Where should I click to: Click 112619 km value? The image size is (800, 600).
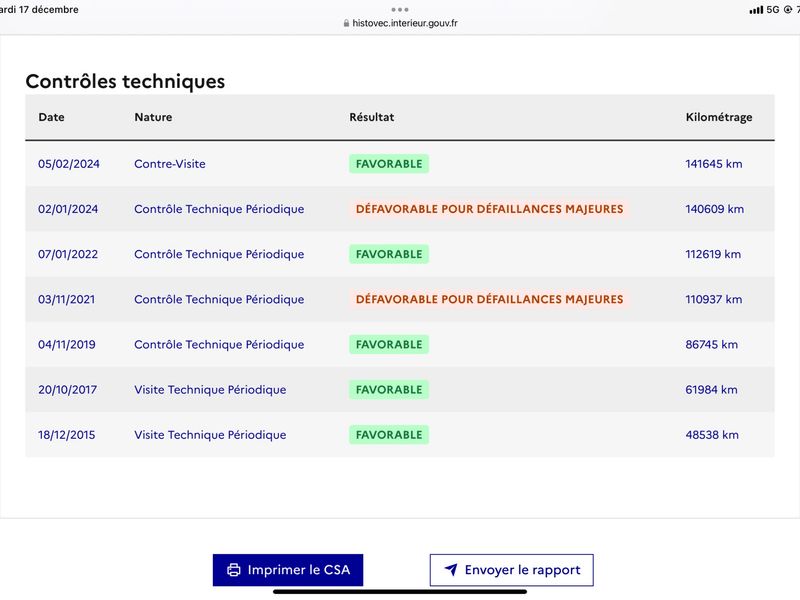coord(713,254)
